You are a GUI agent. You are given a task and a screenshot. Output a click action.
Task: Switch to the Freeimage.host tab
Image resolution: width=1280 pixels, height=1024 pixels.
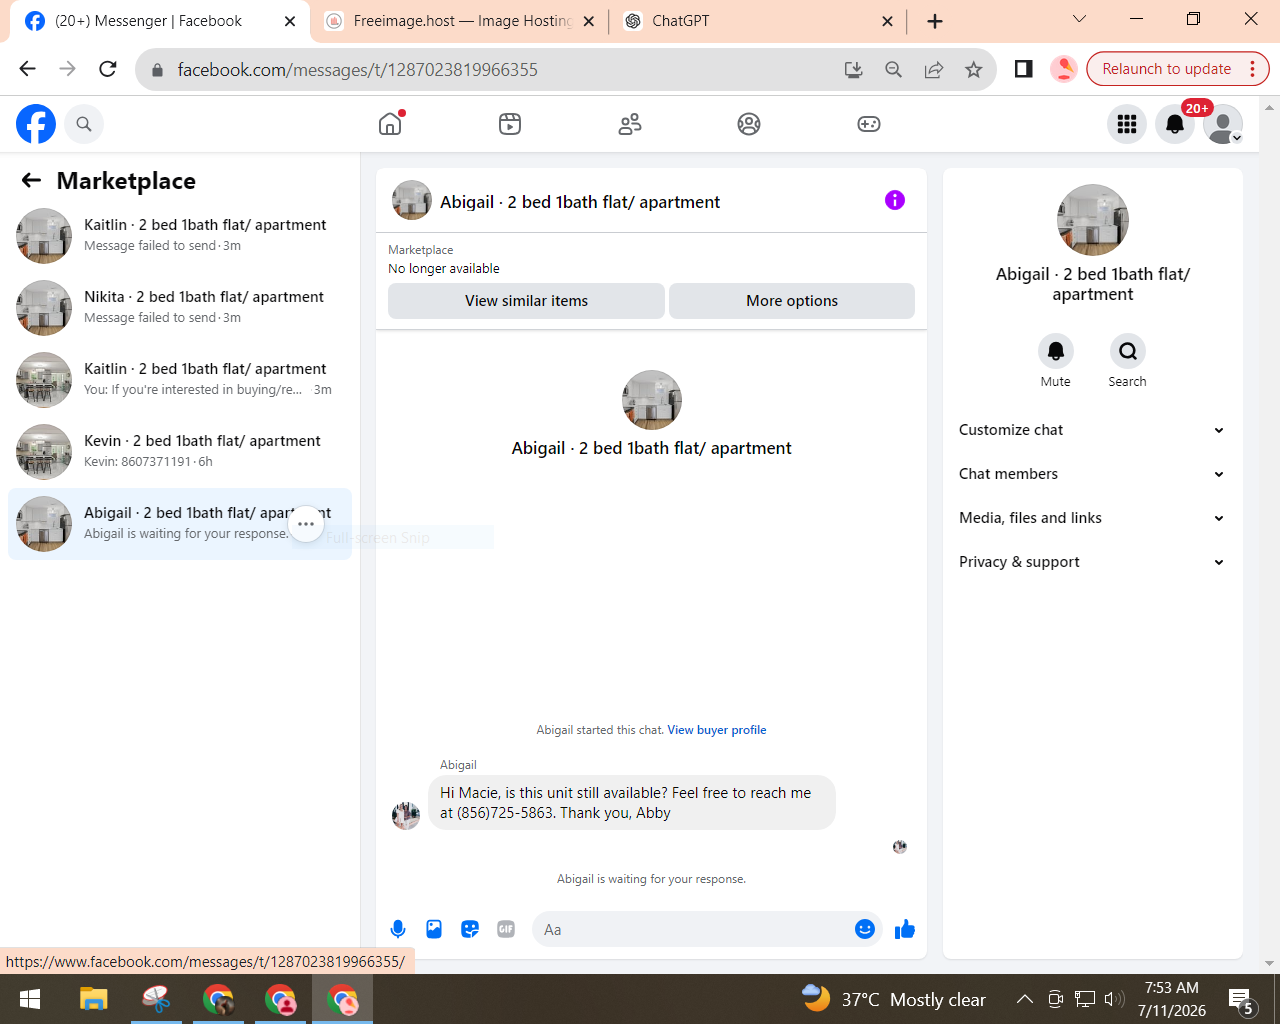460,21
